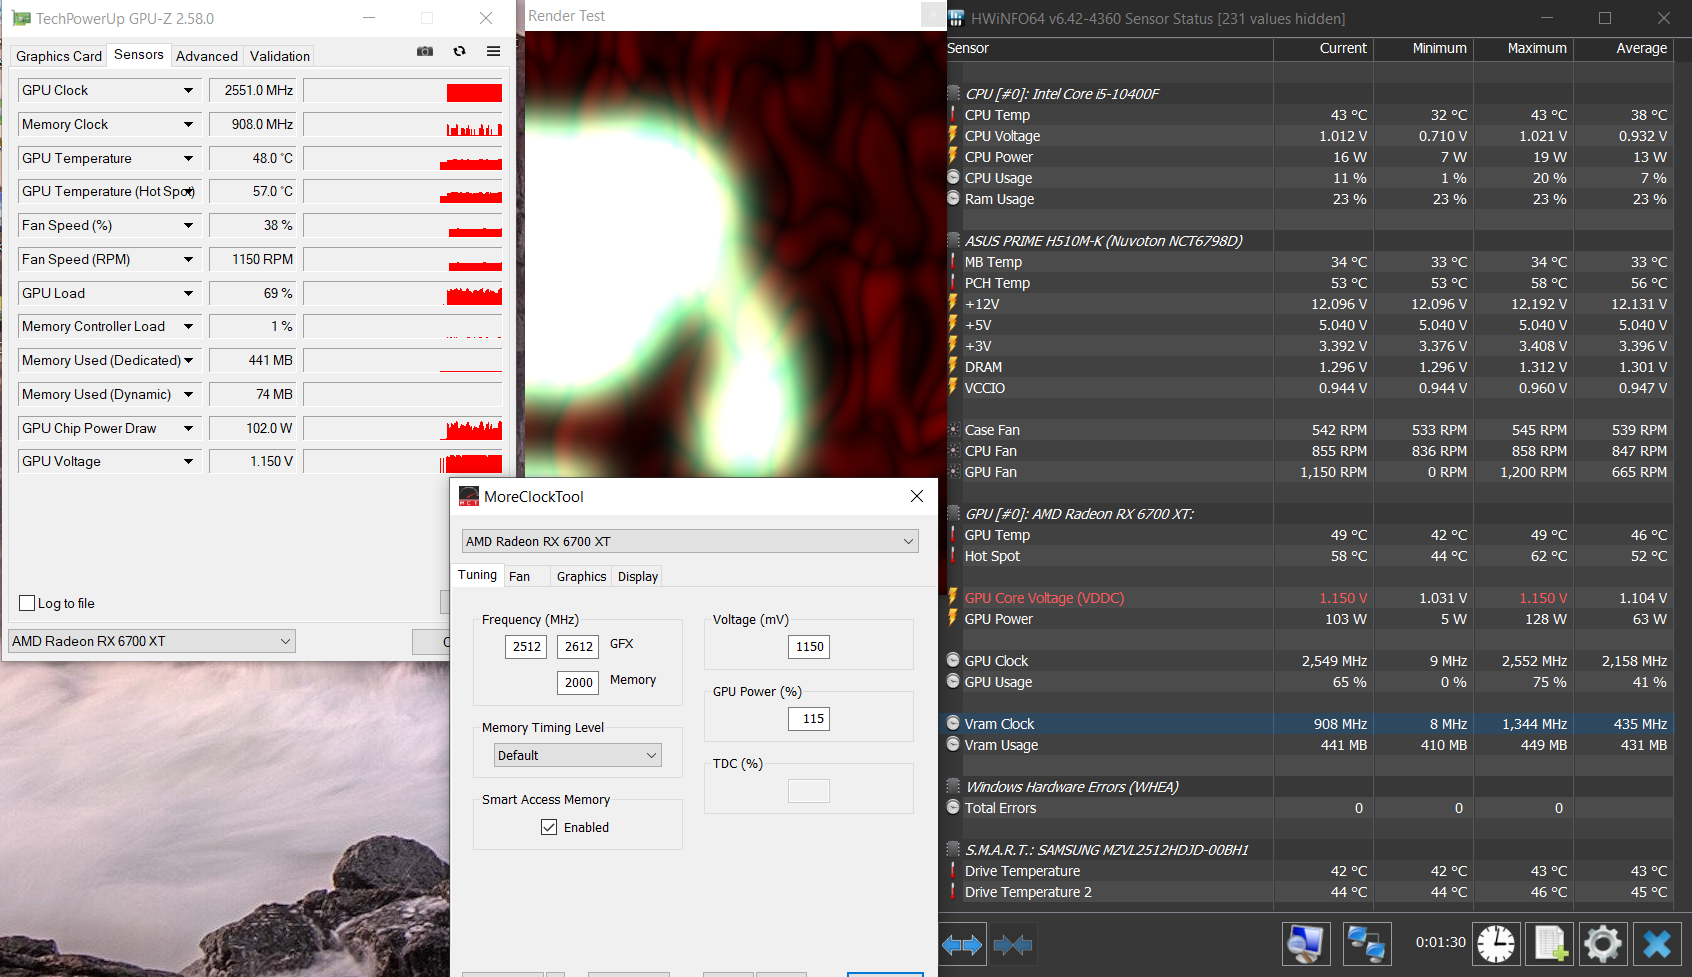This screenshot has height=977, width=1692.
Task: Open the Graphics tab in MoreClockTool
Action: click(582, 576)
